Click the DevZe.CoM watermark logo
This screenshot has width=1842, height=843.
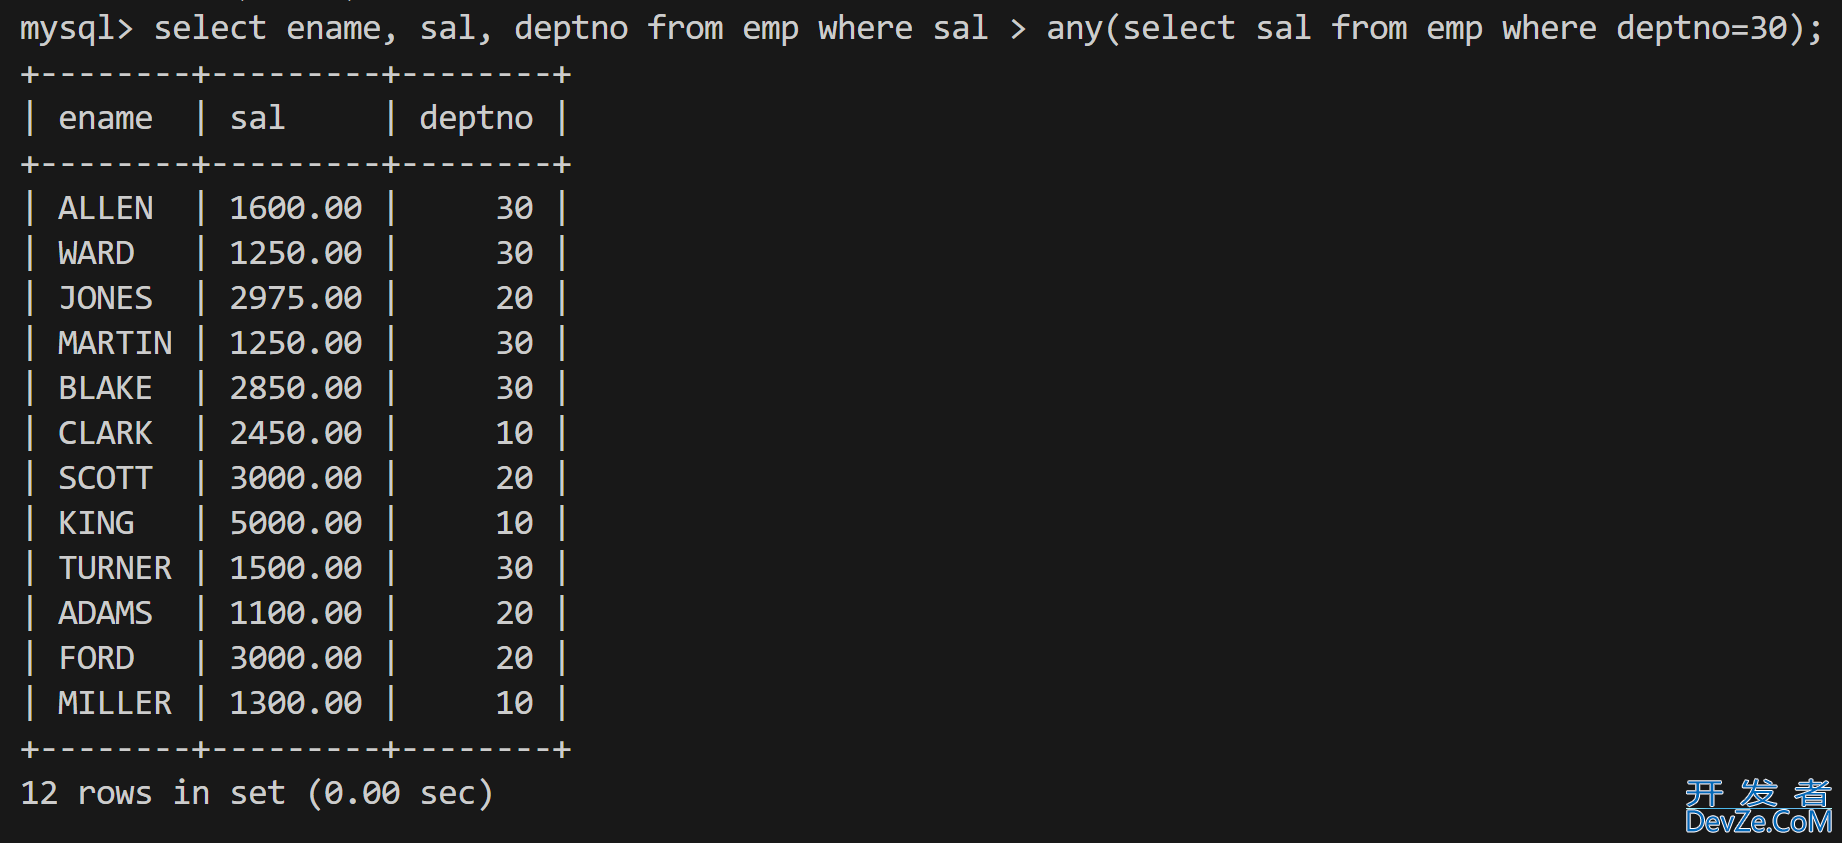[1758, 807]
